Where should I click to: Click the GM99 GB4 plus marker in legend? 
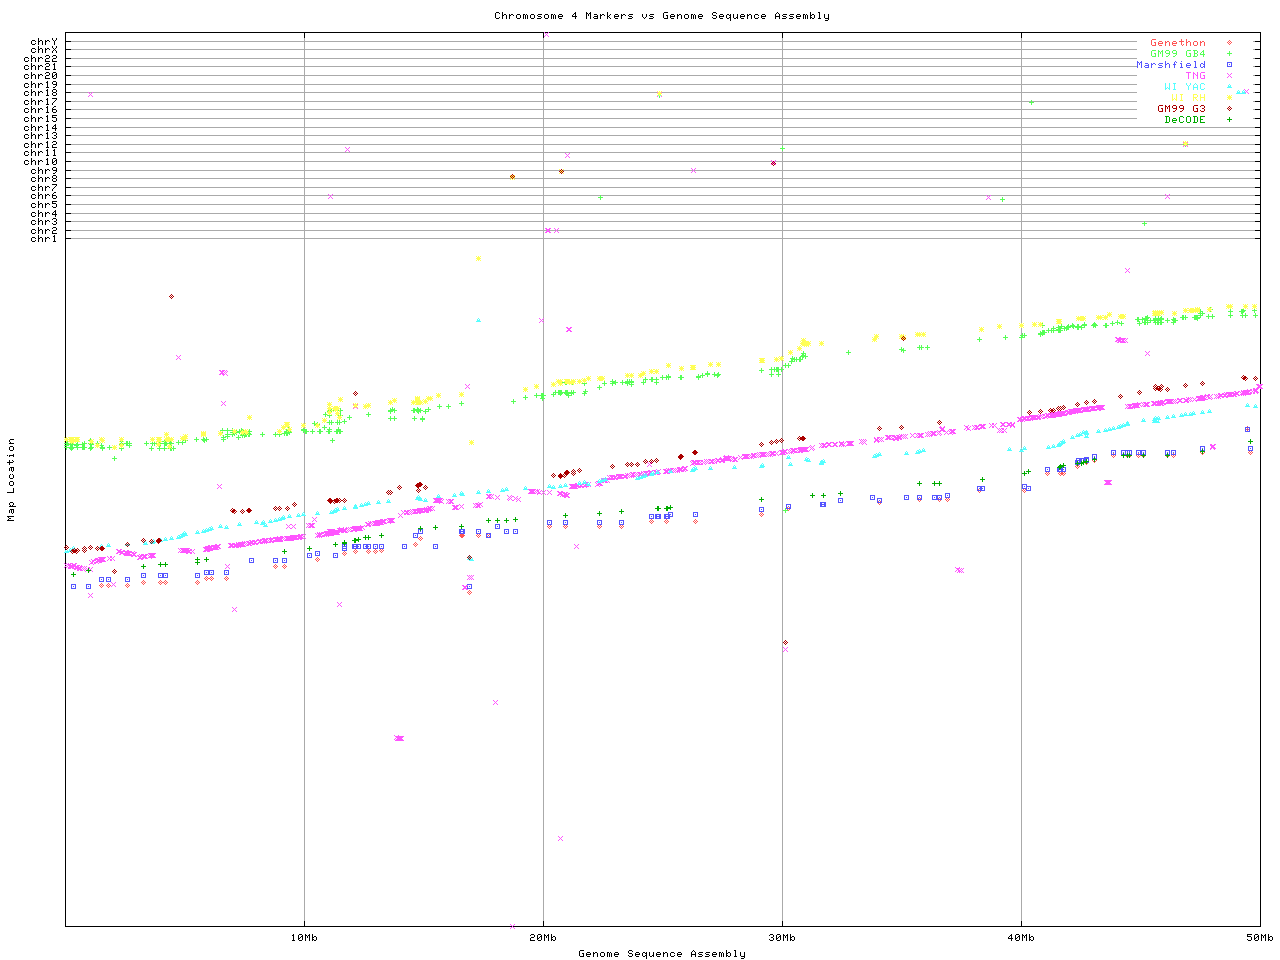(1229, 54)
